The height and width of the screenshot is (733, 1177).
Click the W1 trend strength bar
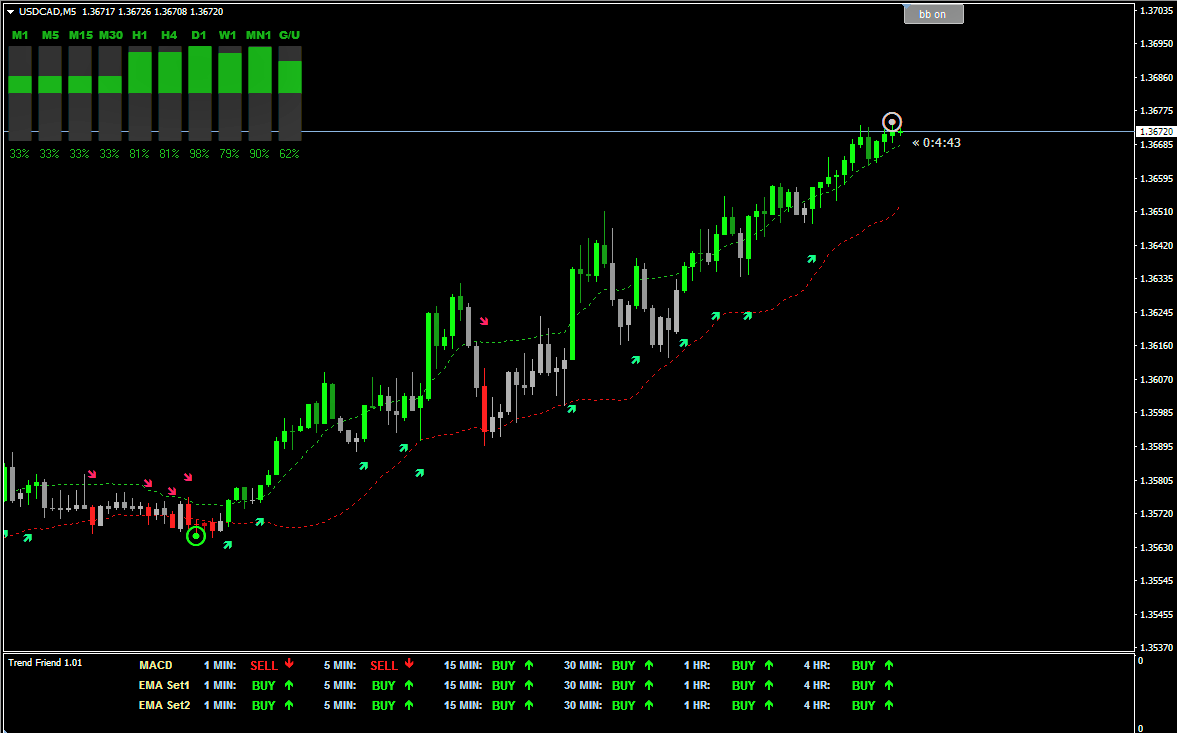pyautogui.click(x=230, y=93)
